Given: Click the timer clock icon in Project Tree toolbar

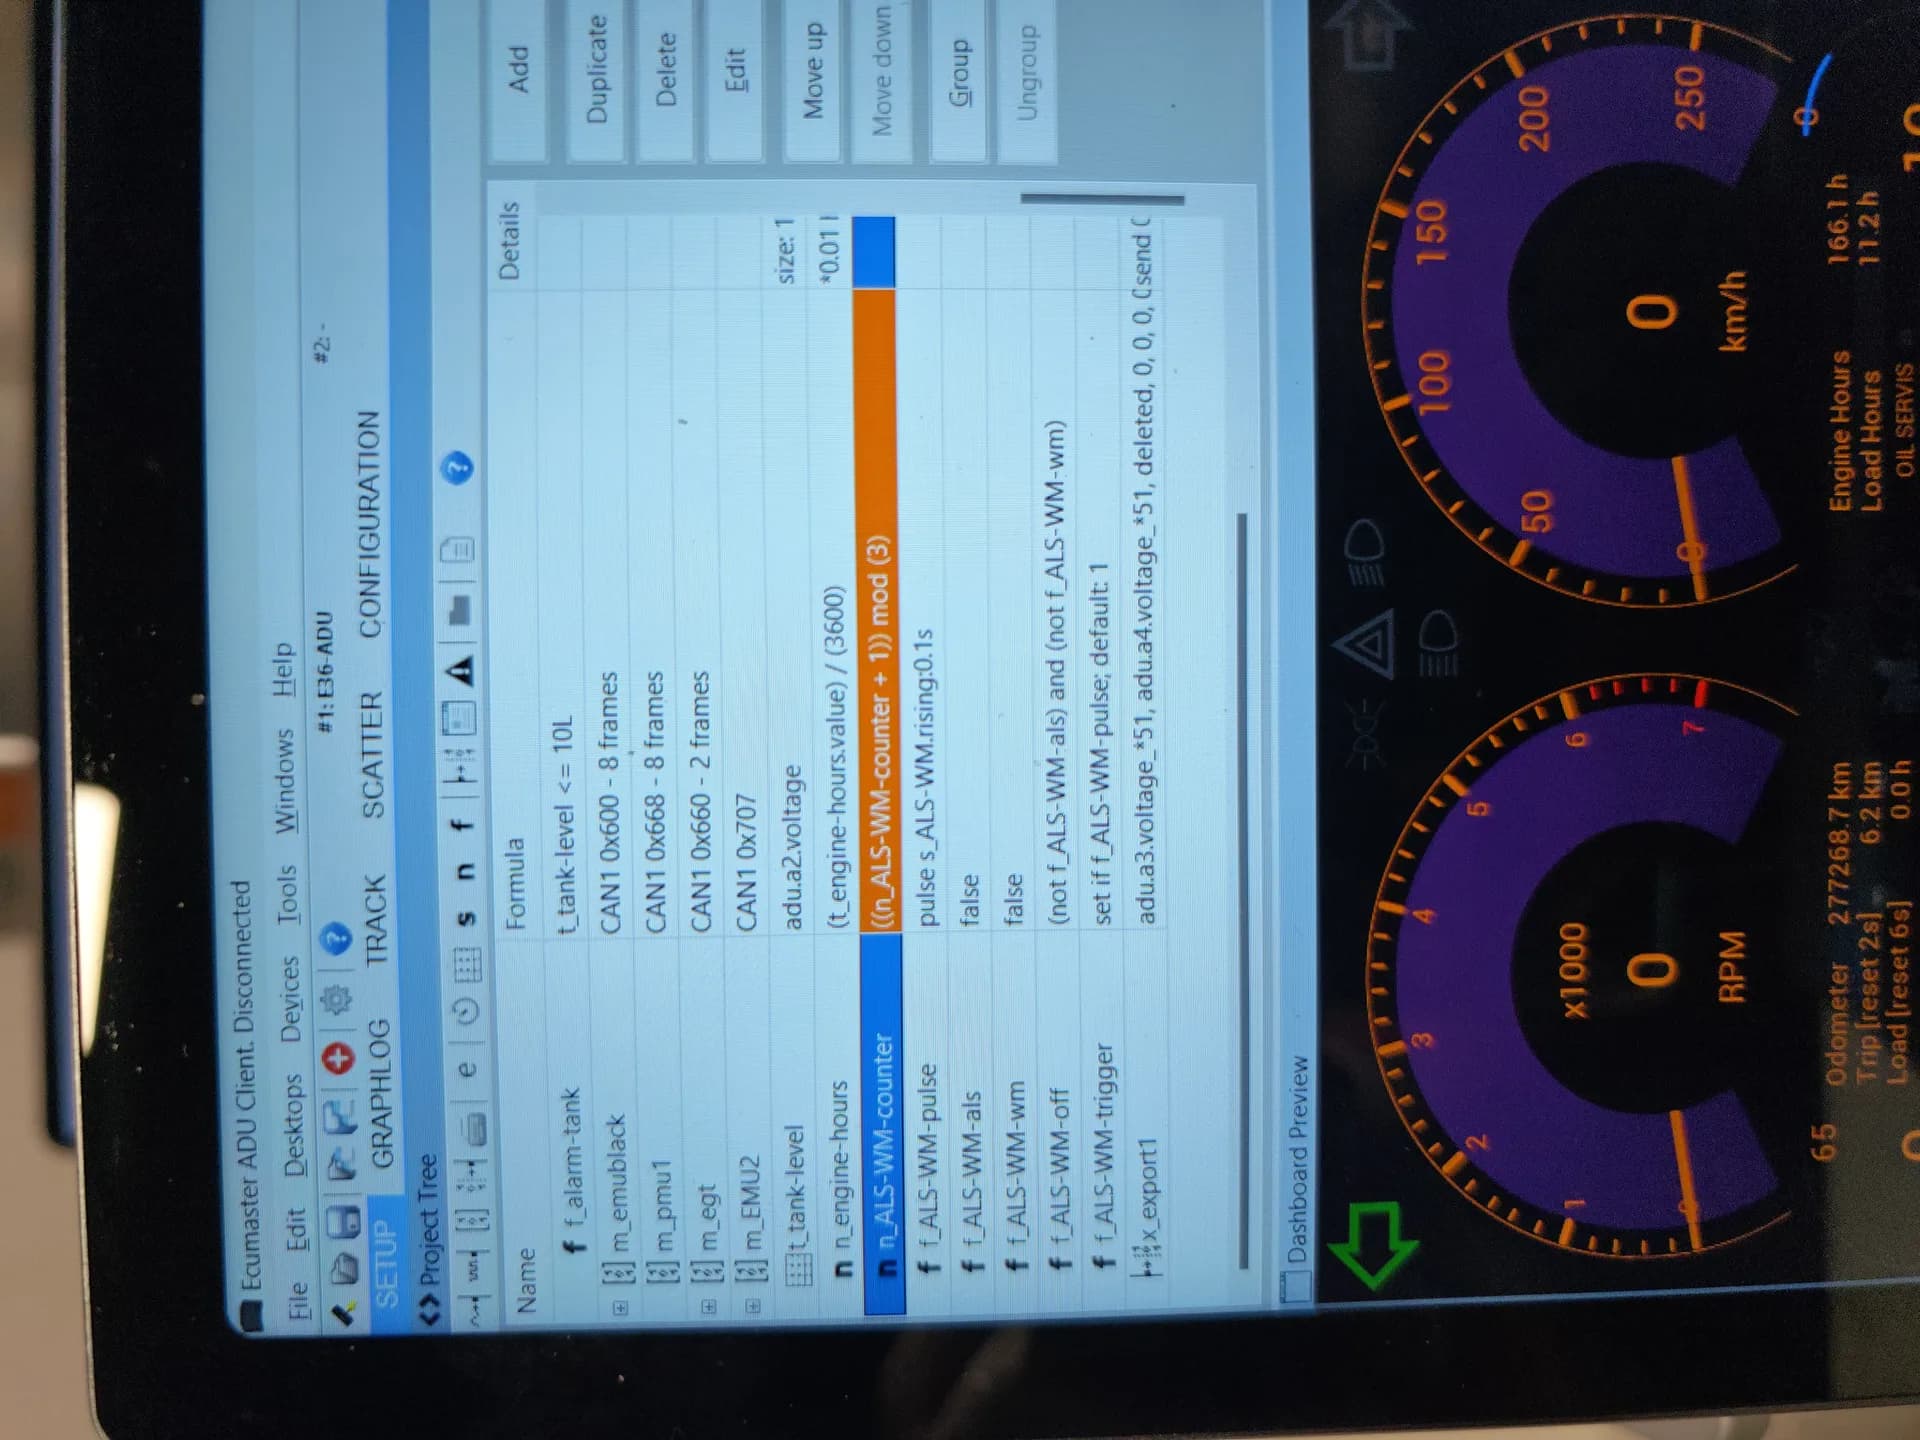Looking at the screenshot, I should pyautogui.click(x=467, y=1012).
